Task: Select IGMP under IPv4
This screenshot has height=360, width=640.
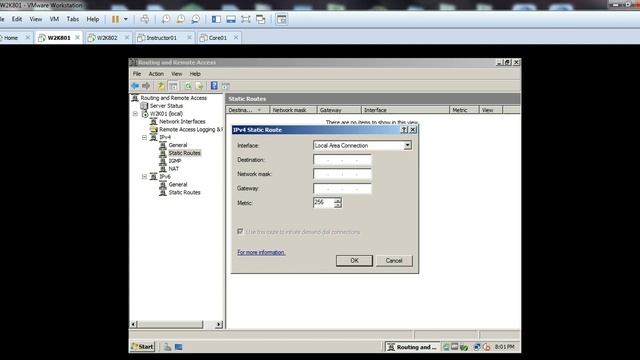Action: tap(175, 161)
